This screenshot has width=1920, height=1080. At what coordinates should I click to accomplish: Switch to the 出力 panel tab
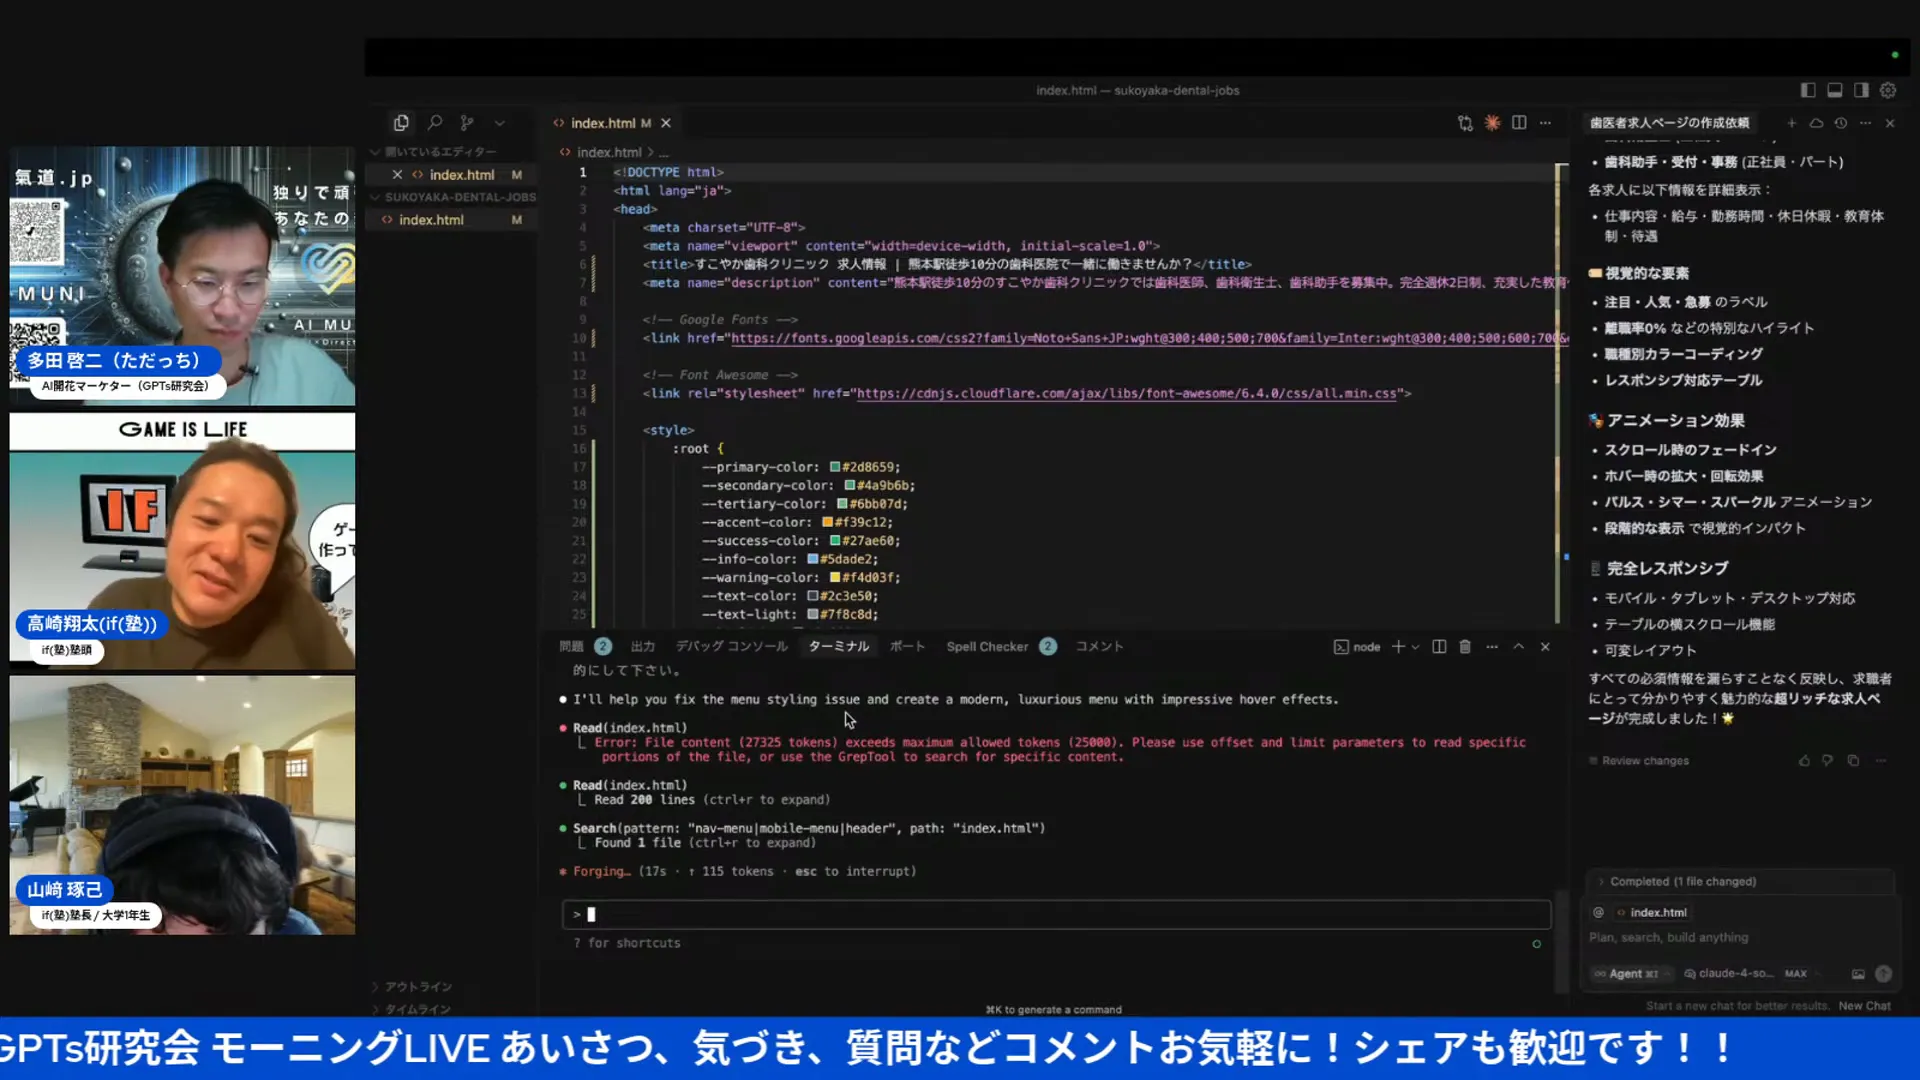(643, 647)
